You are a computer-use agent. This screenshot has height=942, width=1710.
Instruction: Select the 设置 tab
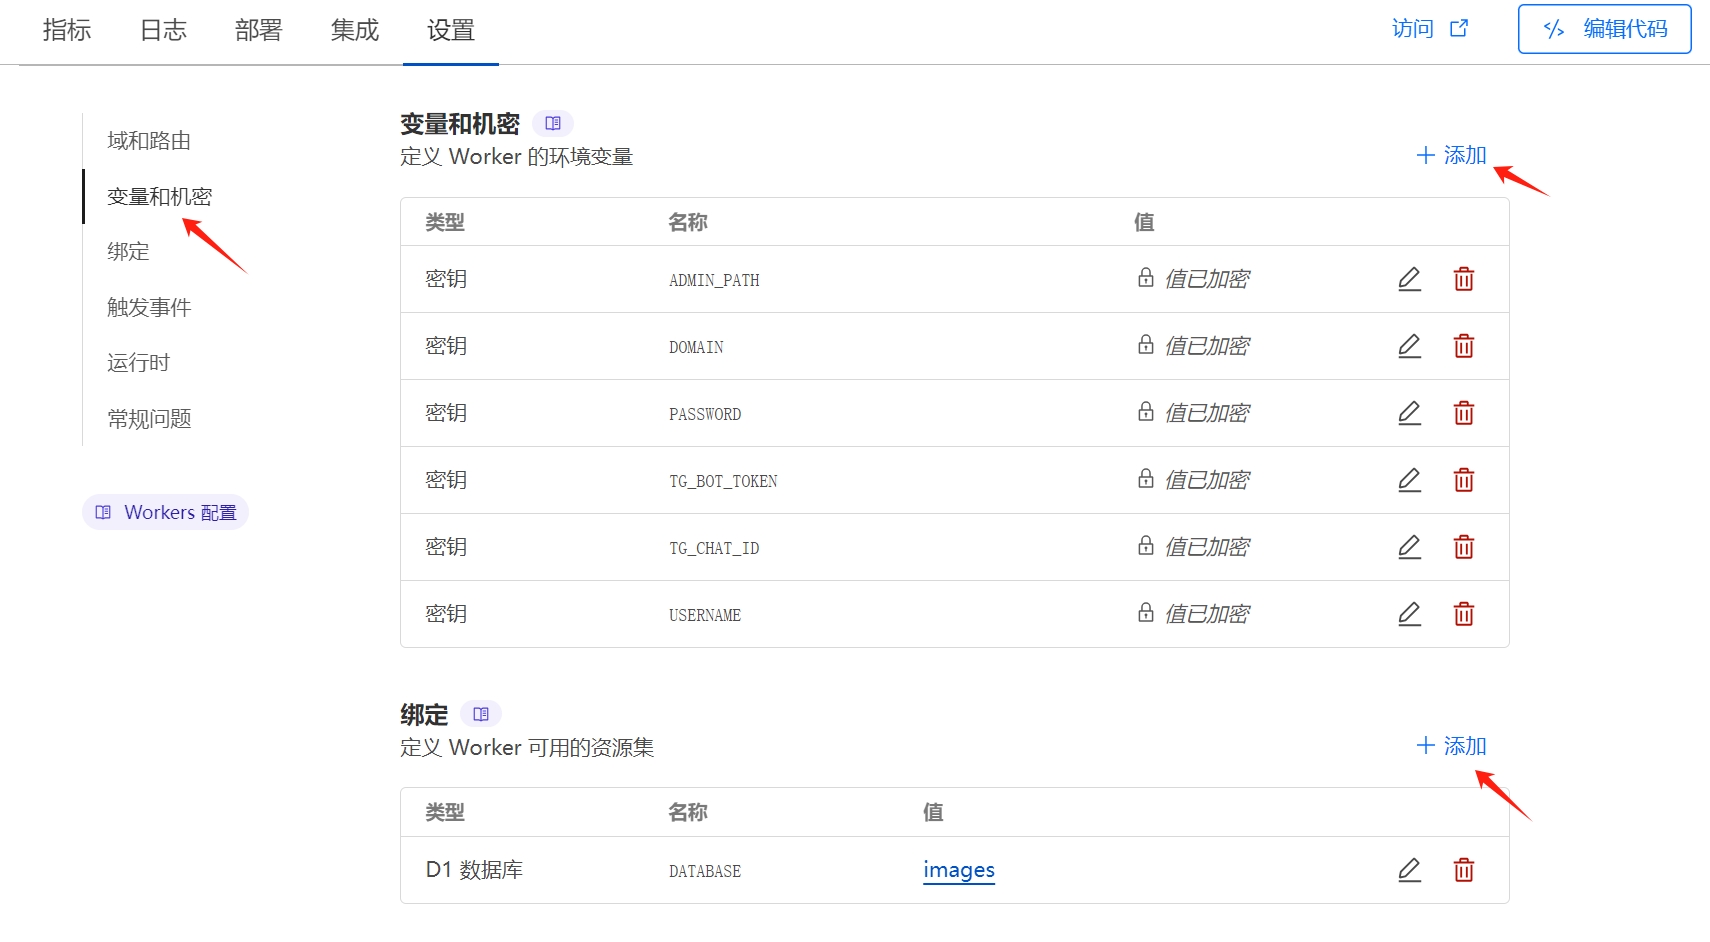click(451, 31)
